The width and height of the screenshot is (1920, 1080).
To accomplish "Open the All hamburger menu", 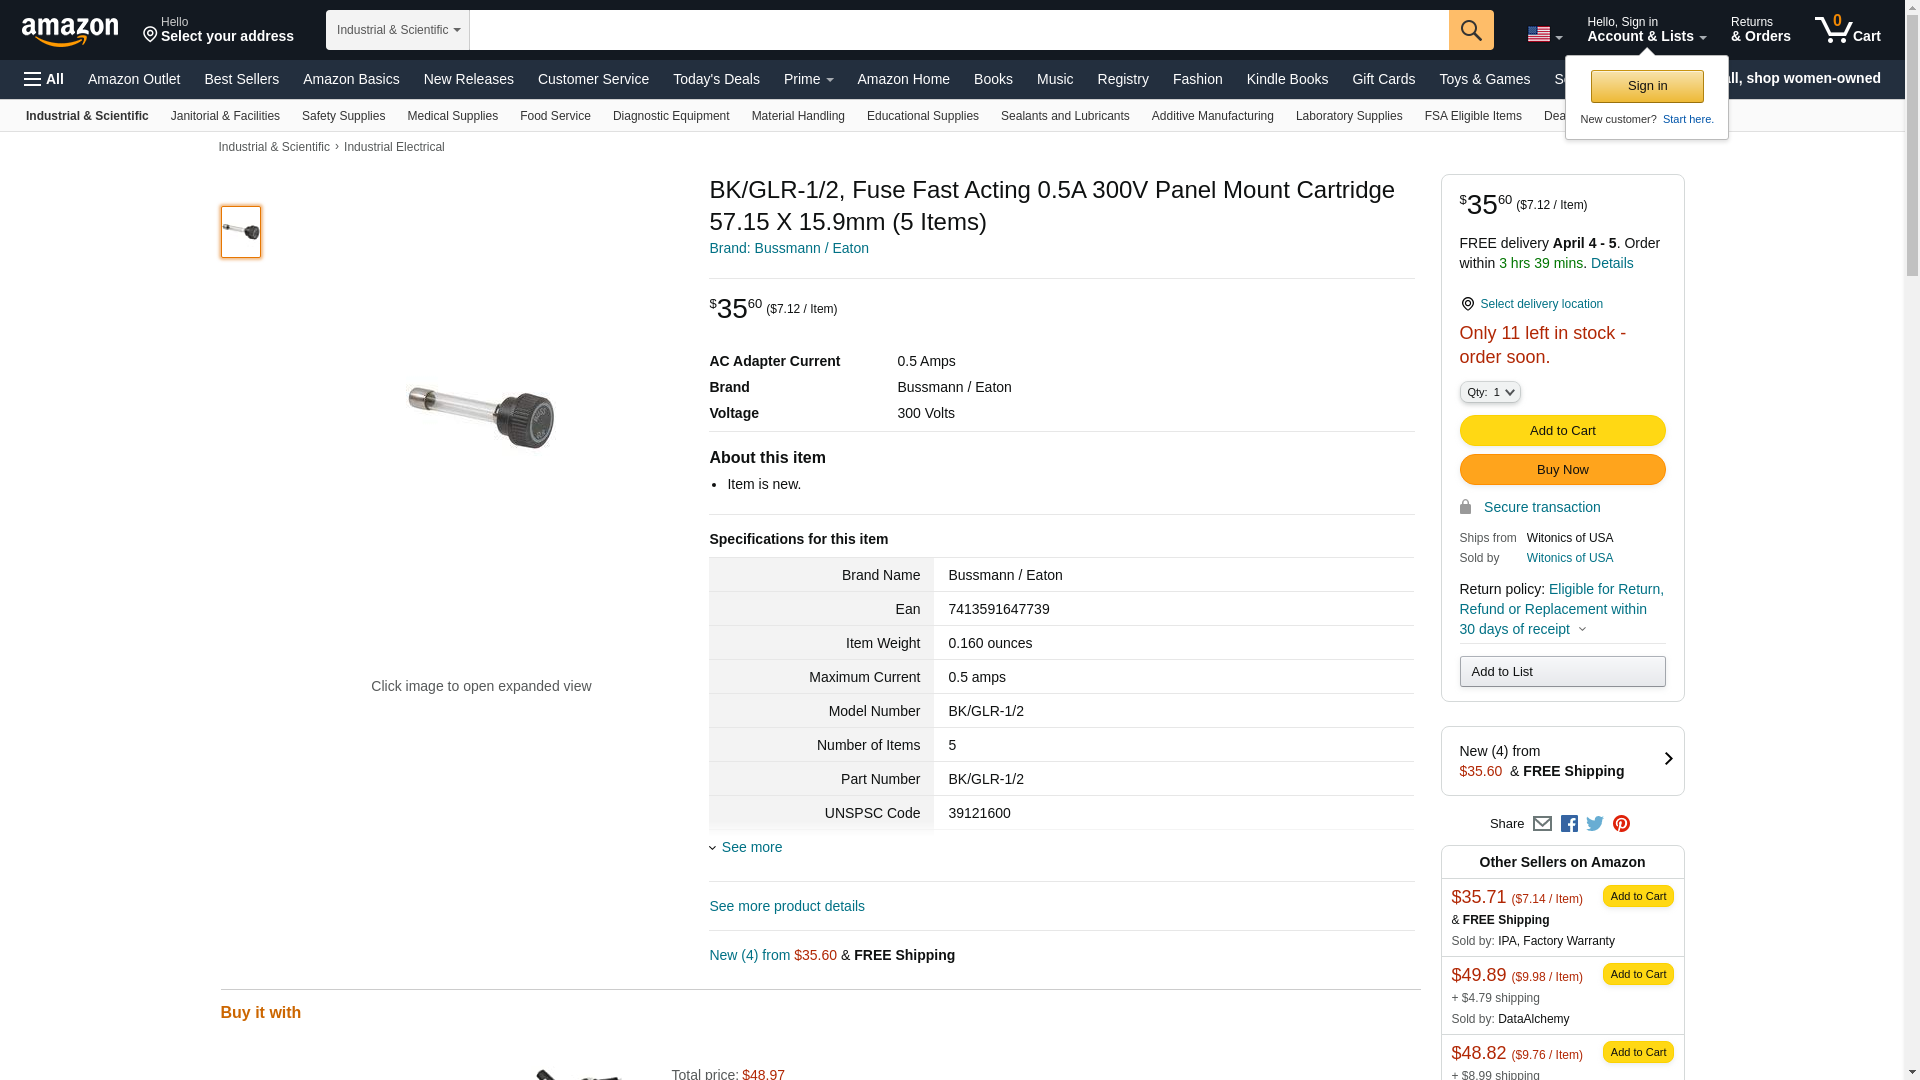I will [x=44, y=79].
